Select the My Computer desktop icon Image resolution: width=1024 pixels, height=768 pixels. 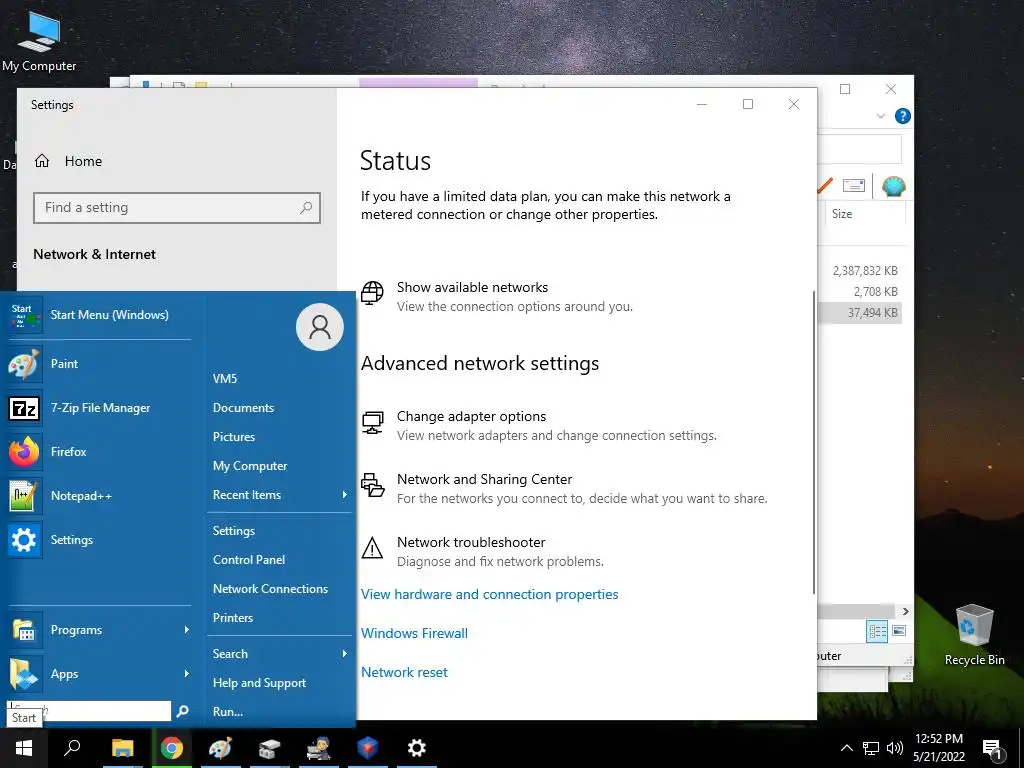[39, 41]
